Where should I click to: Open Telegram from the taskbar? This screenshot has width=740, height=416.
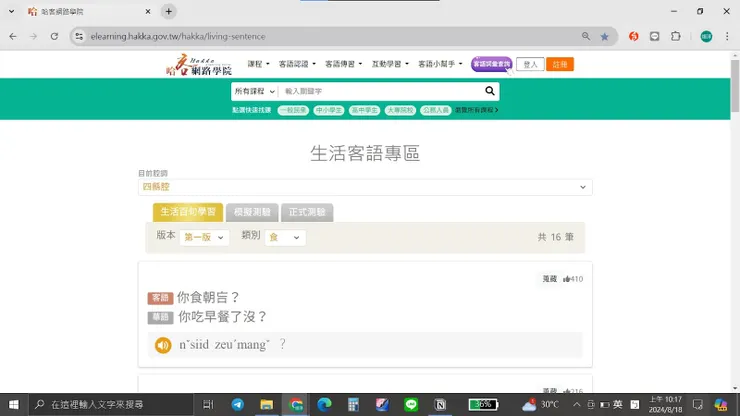pos(237,405)
